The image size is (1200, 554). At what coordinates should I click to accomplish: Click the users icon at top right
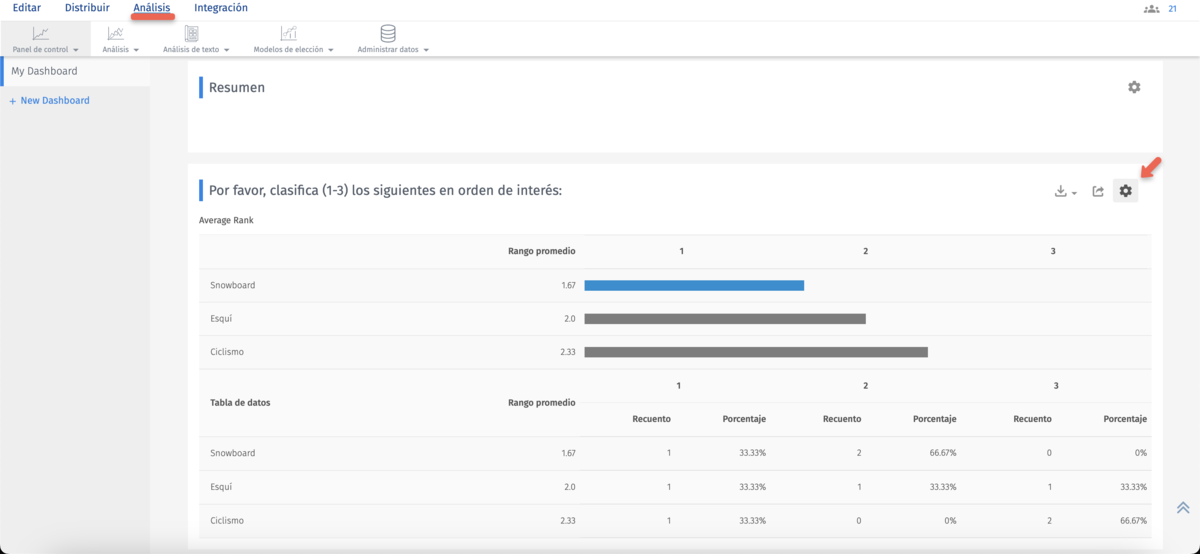pyautogui.click(x=1151, y=9)
